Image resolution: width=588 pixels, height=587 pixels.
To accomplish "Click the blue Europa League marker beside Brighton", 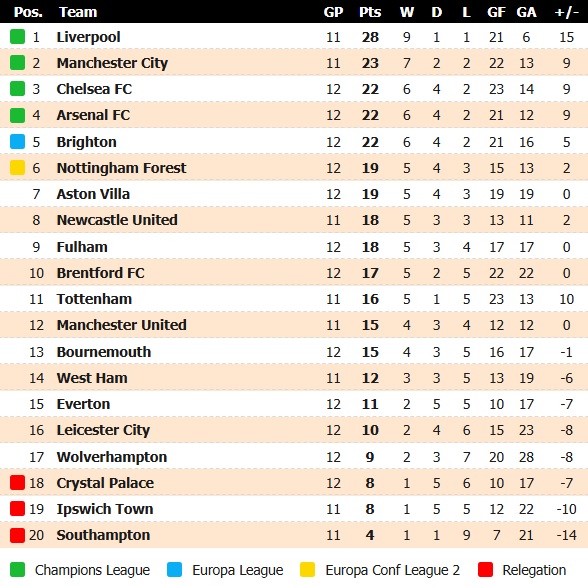I will click(x=17, y=142).
